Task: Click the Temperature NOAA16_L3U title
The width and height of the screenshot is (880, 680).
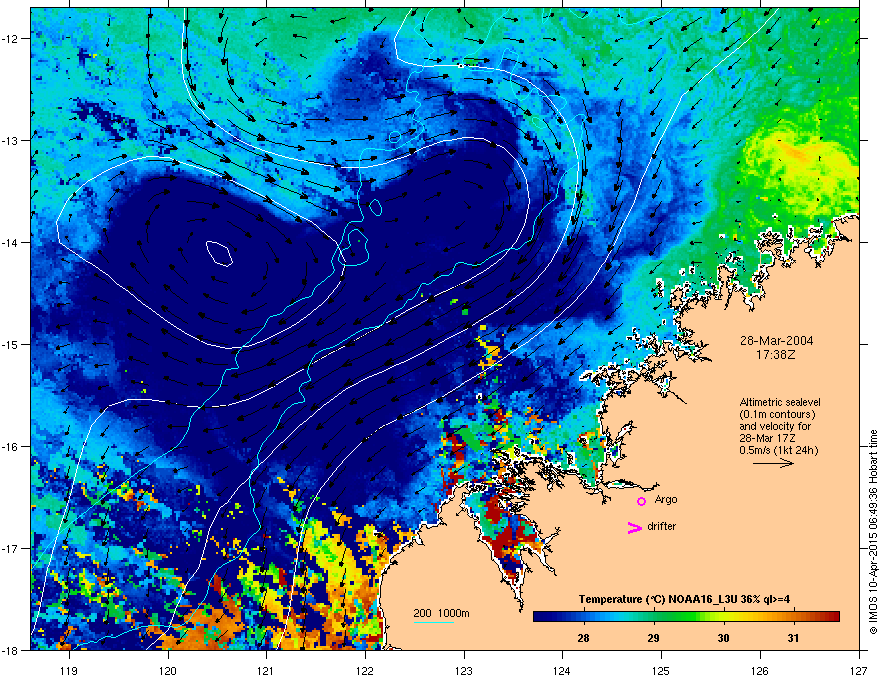Action: [x=684, y=599]
